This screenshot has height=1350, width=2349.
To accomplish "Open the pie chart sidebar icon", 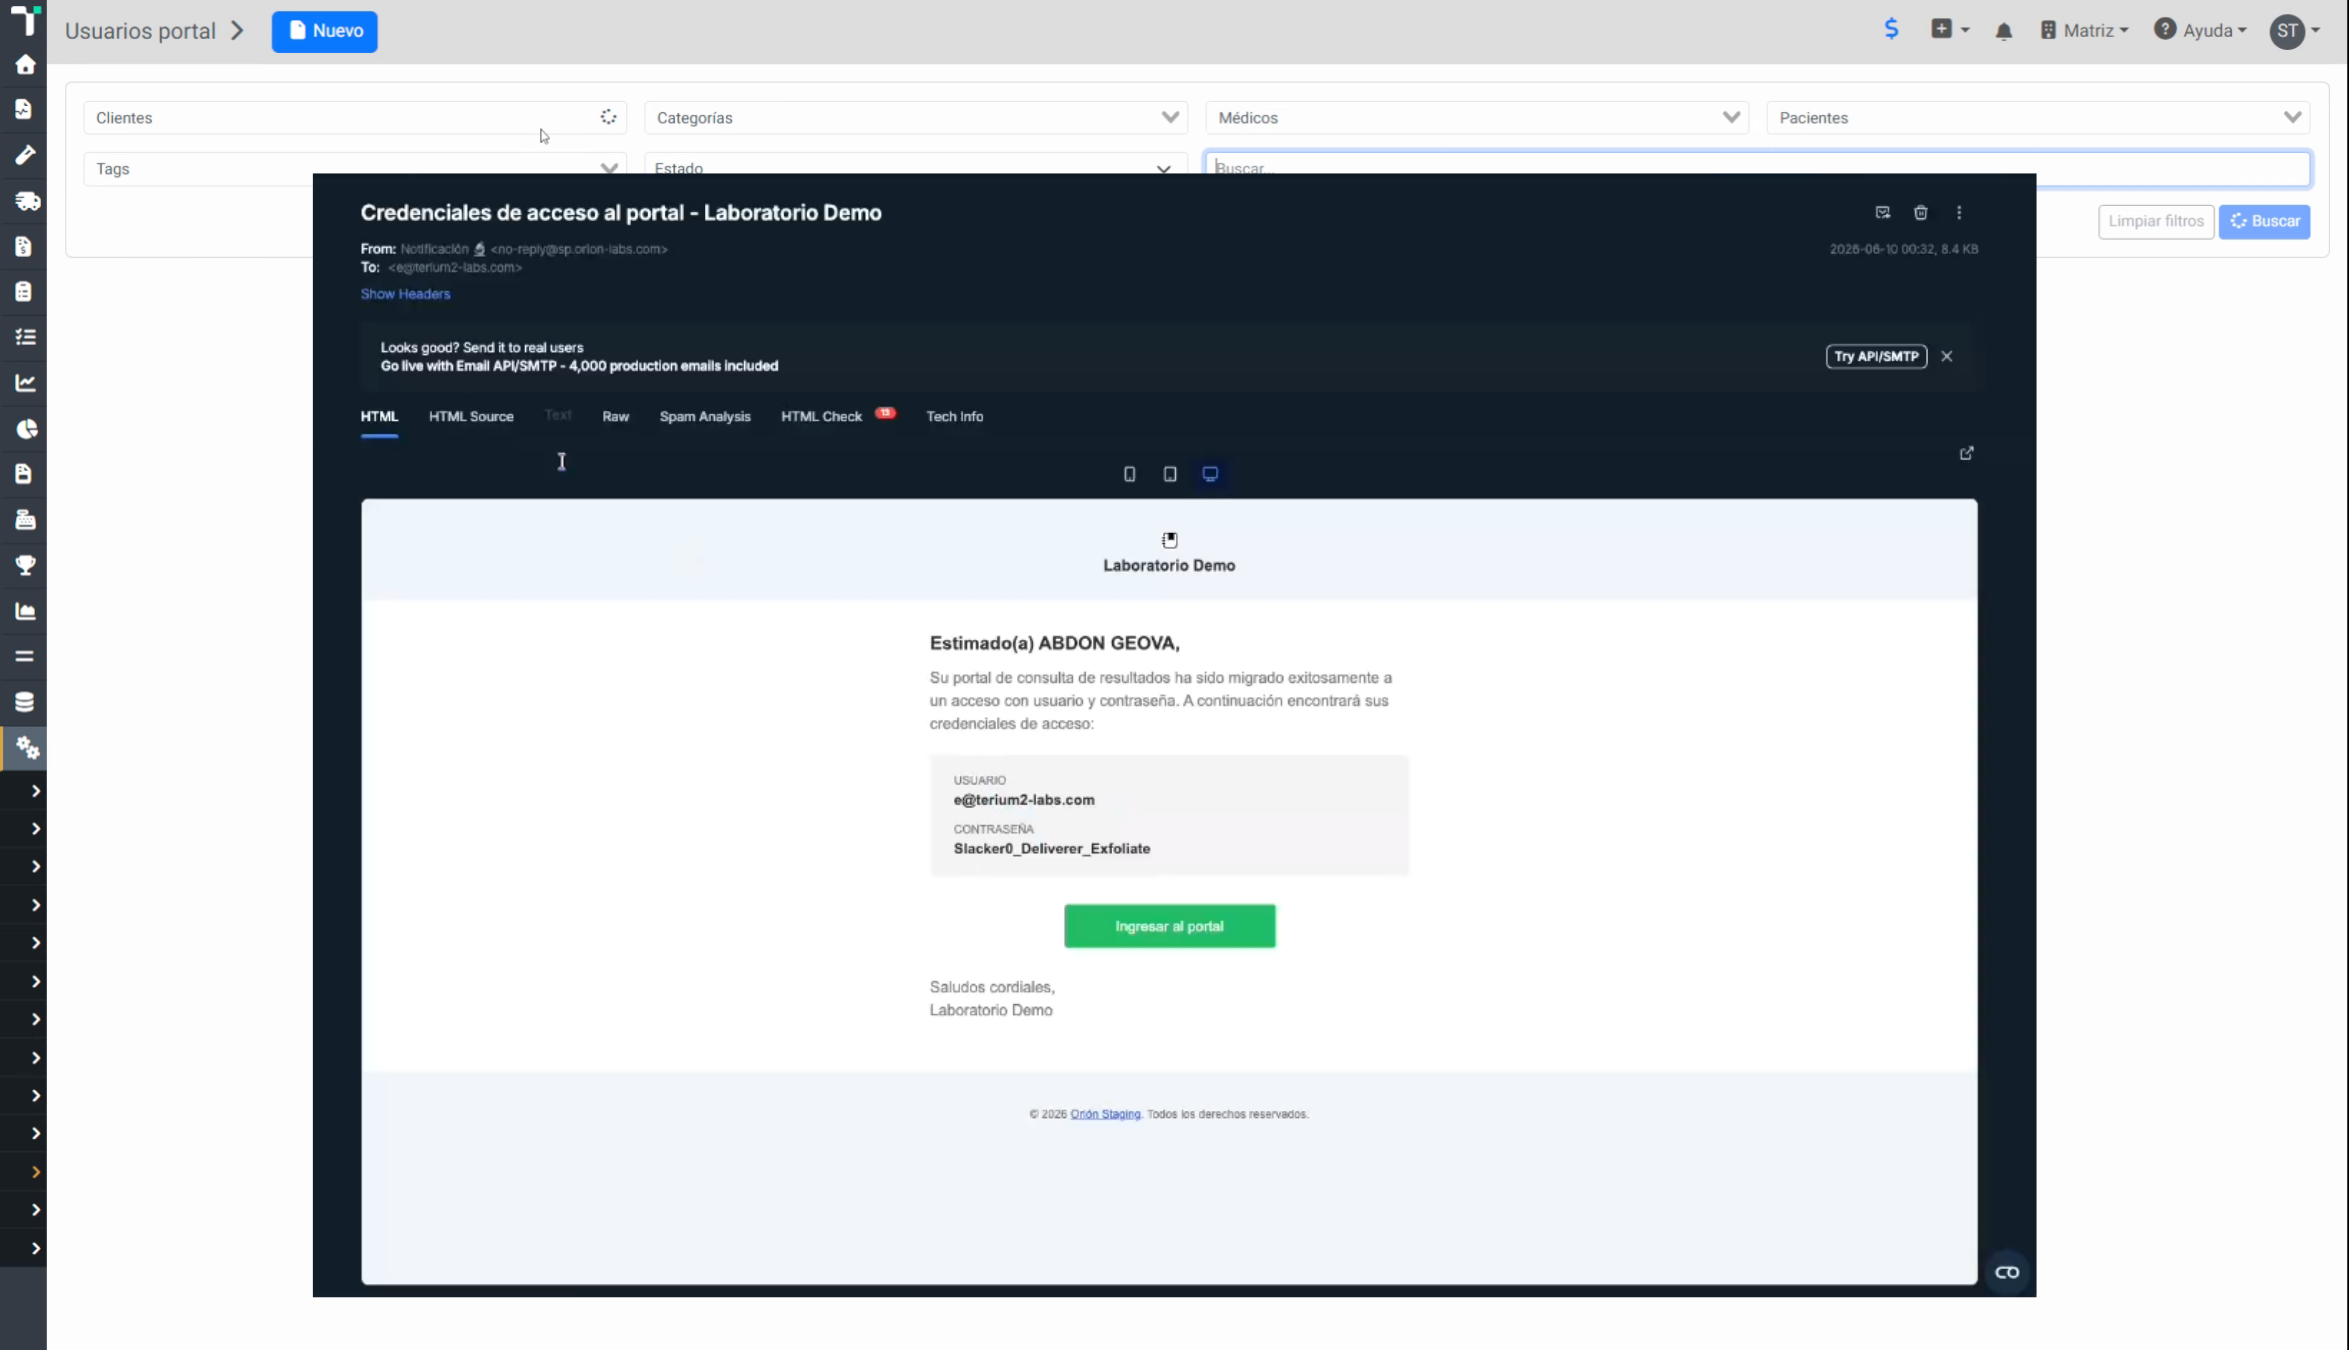I will point(26,428).
